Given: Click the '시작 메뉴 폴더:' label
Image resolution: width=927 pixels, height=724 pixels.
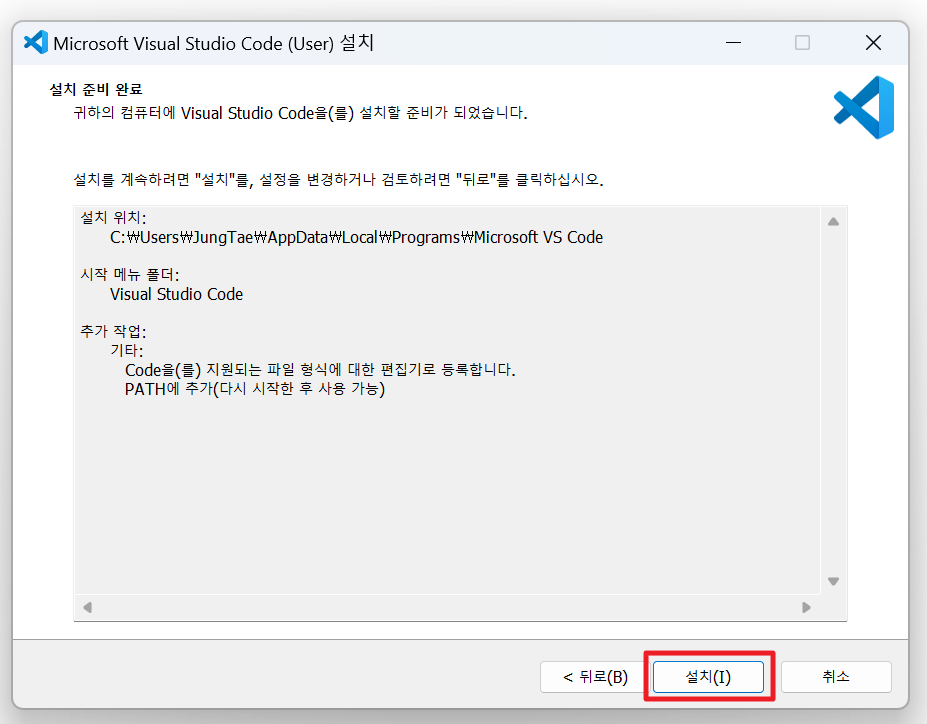Looking at the screenshot, I should click(129, 274).
